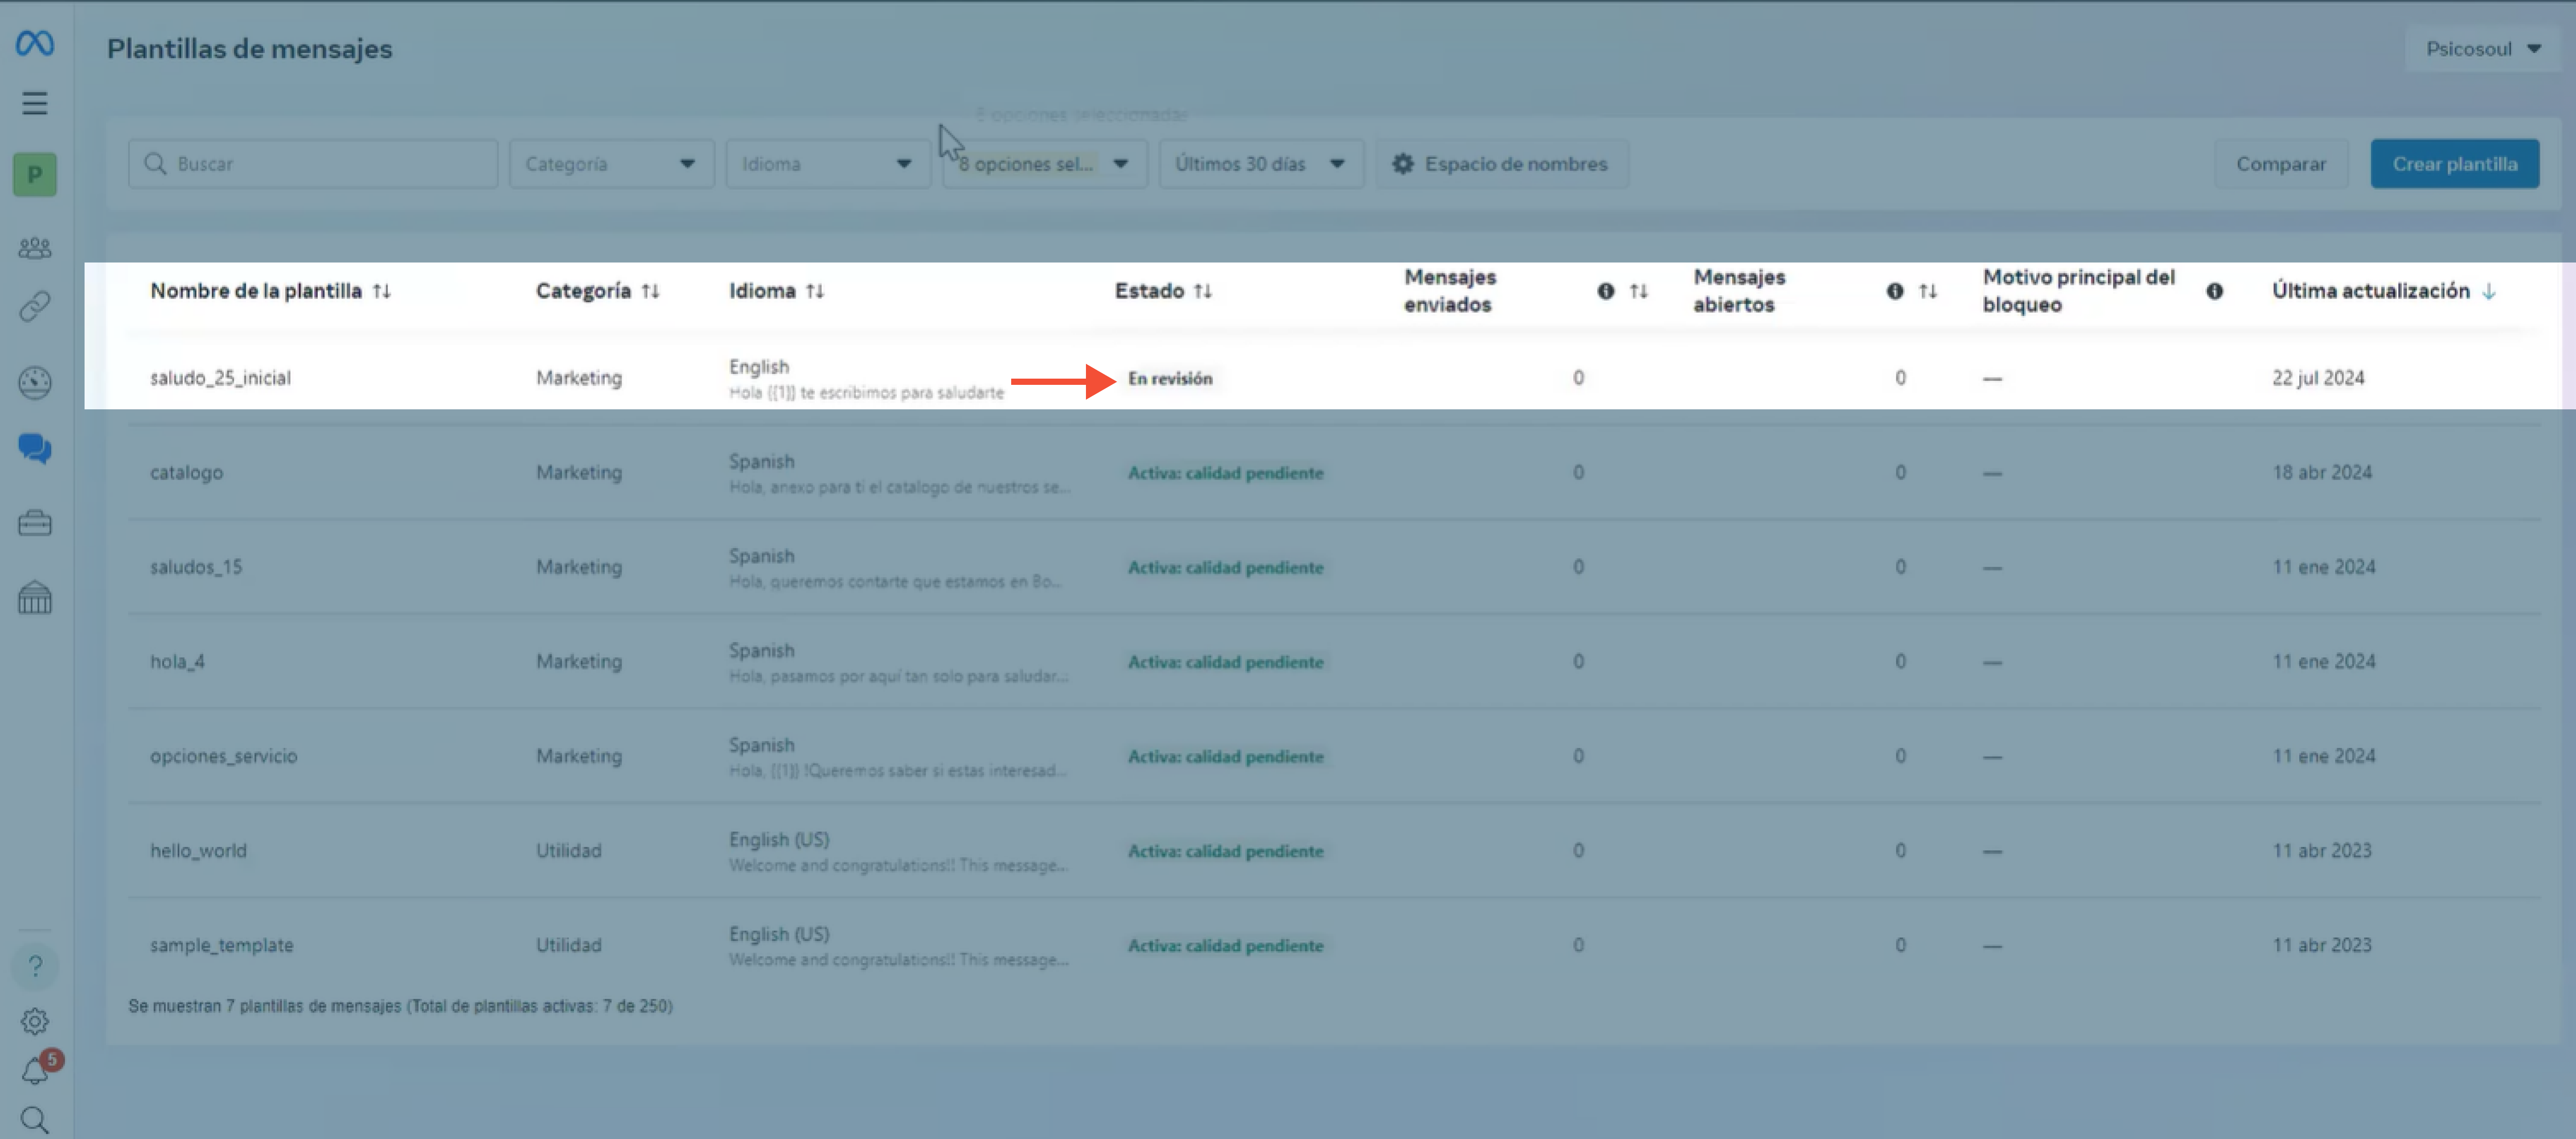
Task: Click info icon beside Mensajes abiertos
Action: [1894, 291]
